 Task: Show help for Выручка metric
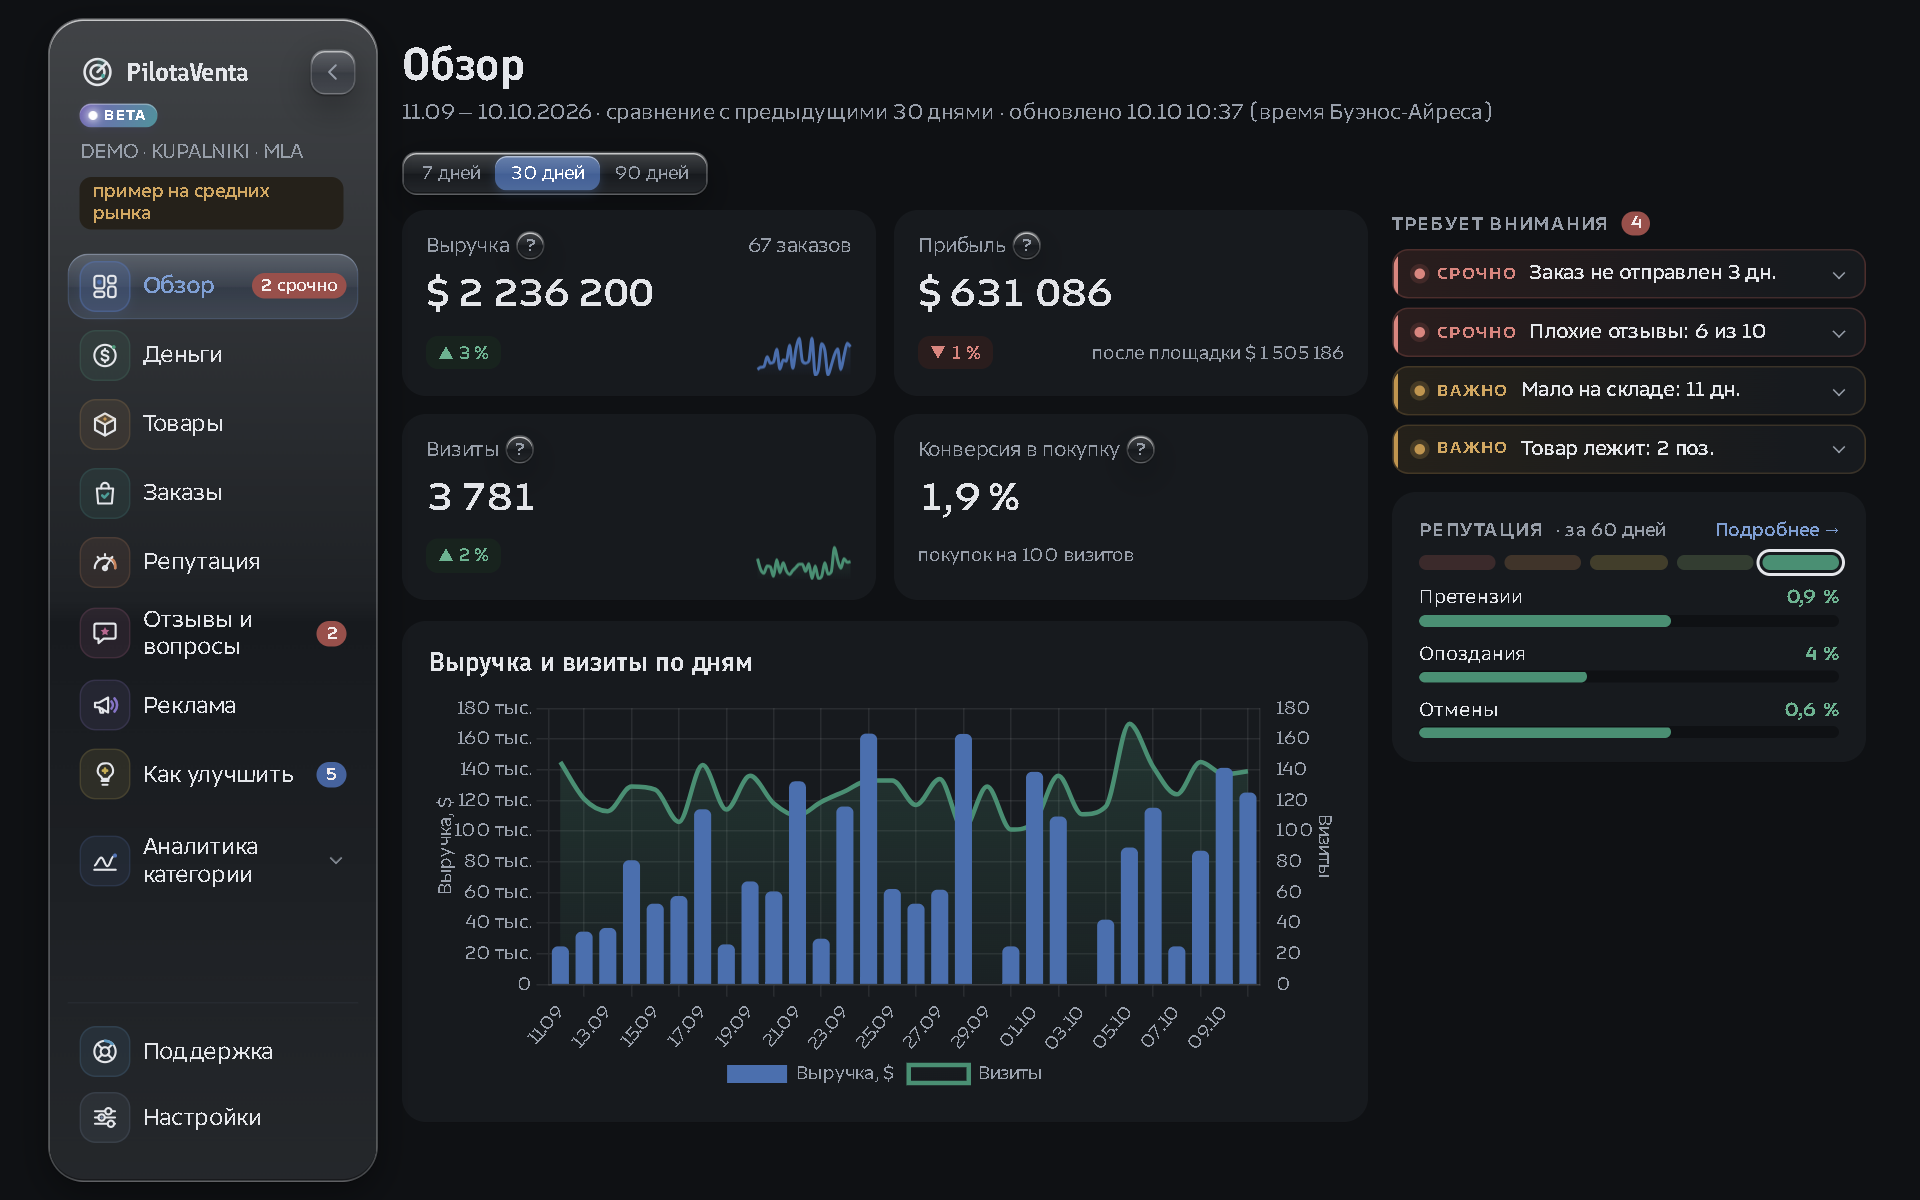click(x=531, y=245)
